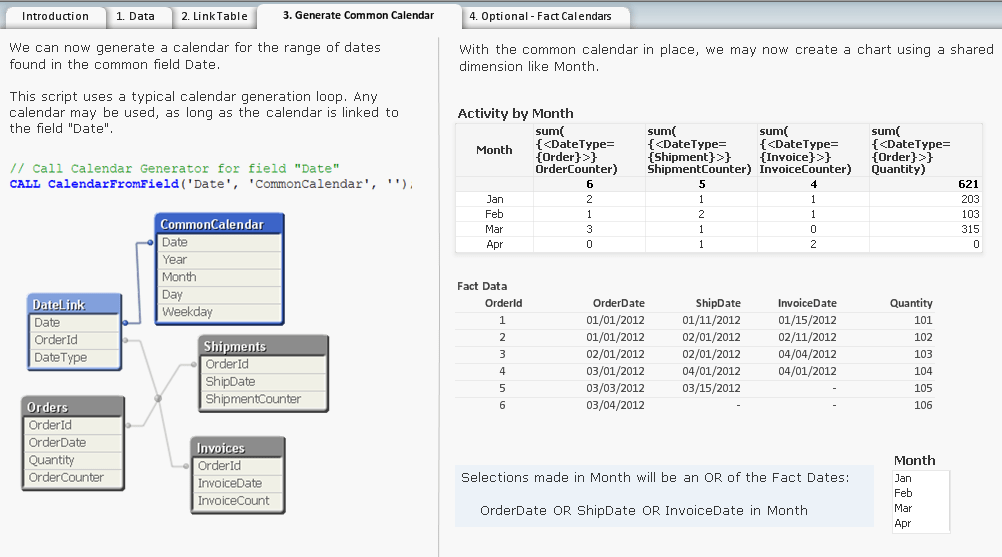
Task: Click the ShipDate header in Fact Data
Action: [x=718, y=303]
